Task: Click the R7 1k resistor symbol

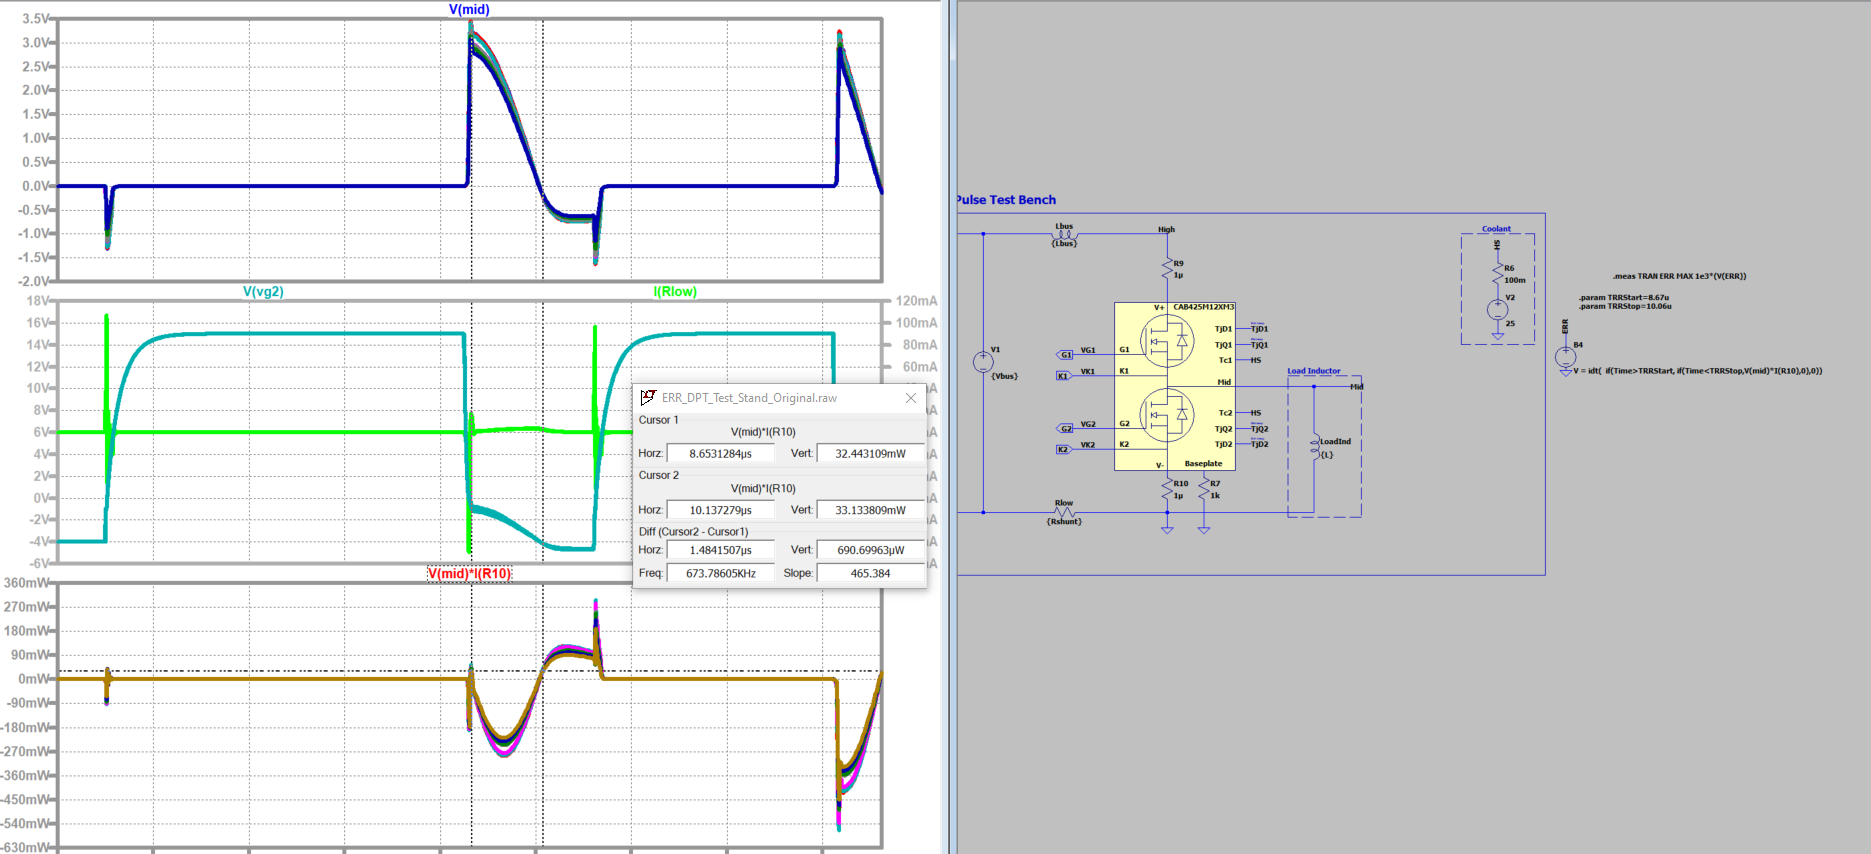Action: coord(1204,488)
